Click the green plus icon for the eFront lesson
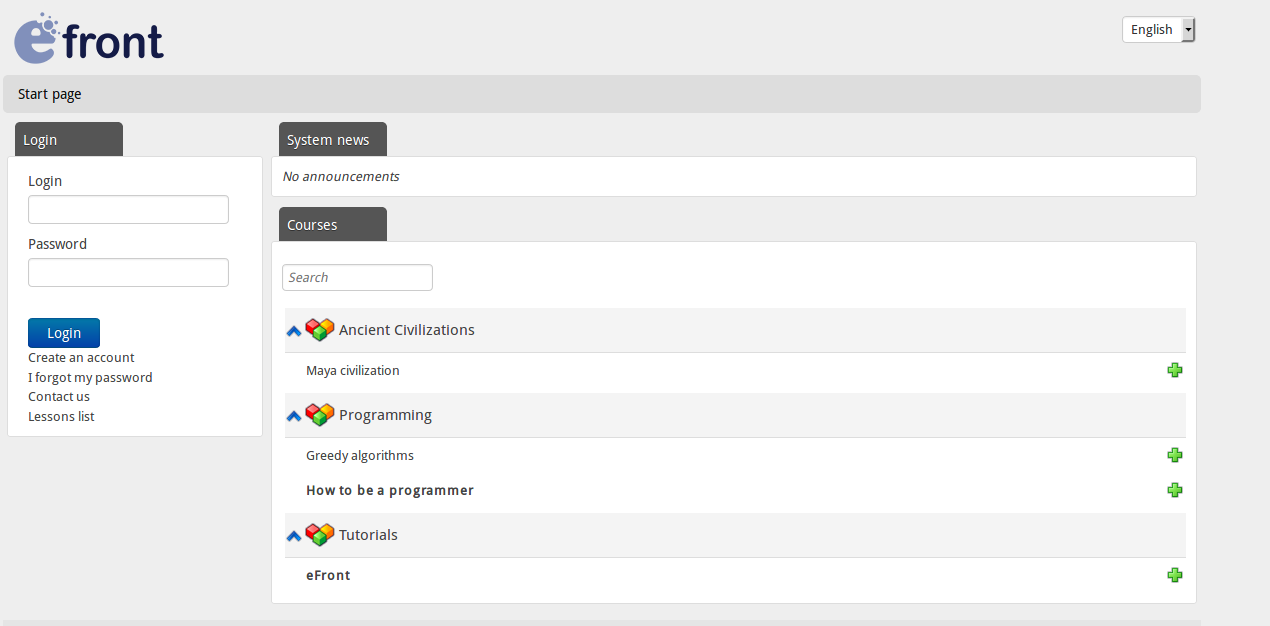The height and width of the screenshot is (626, 1270). (x=1175, y=575)
